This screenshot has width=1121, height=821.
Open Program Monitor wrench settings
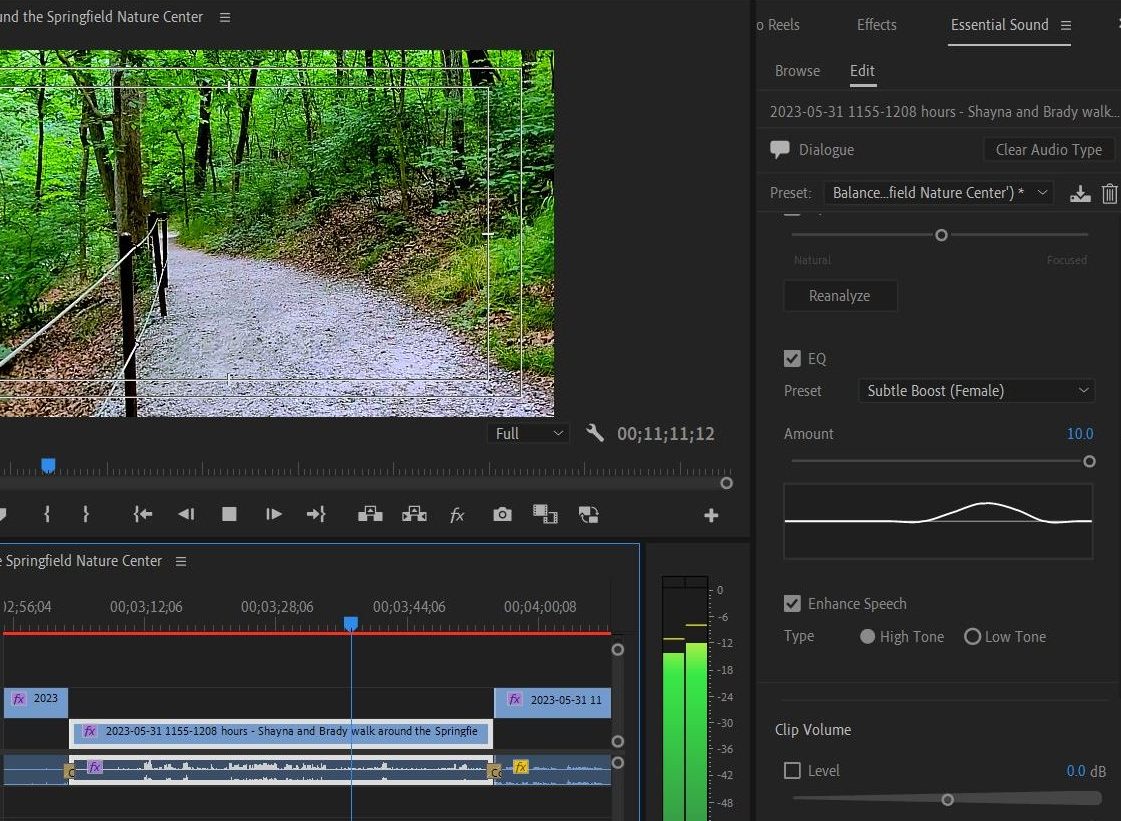click(x=594, y=433)
